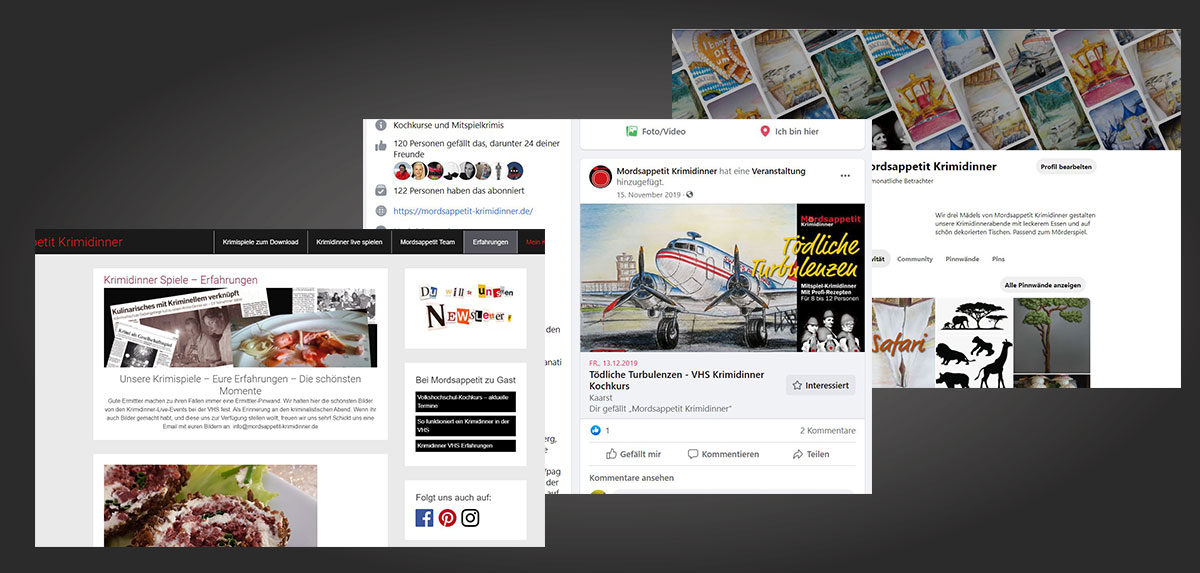Click the event location 'Kaarst'
Screen dimensions: 1200x573
point(601,397)
